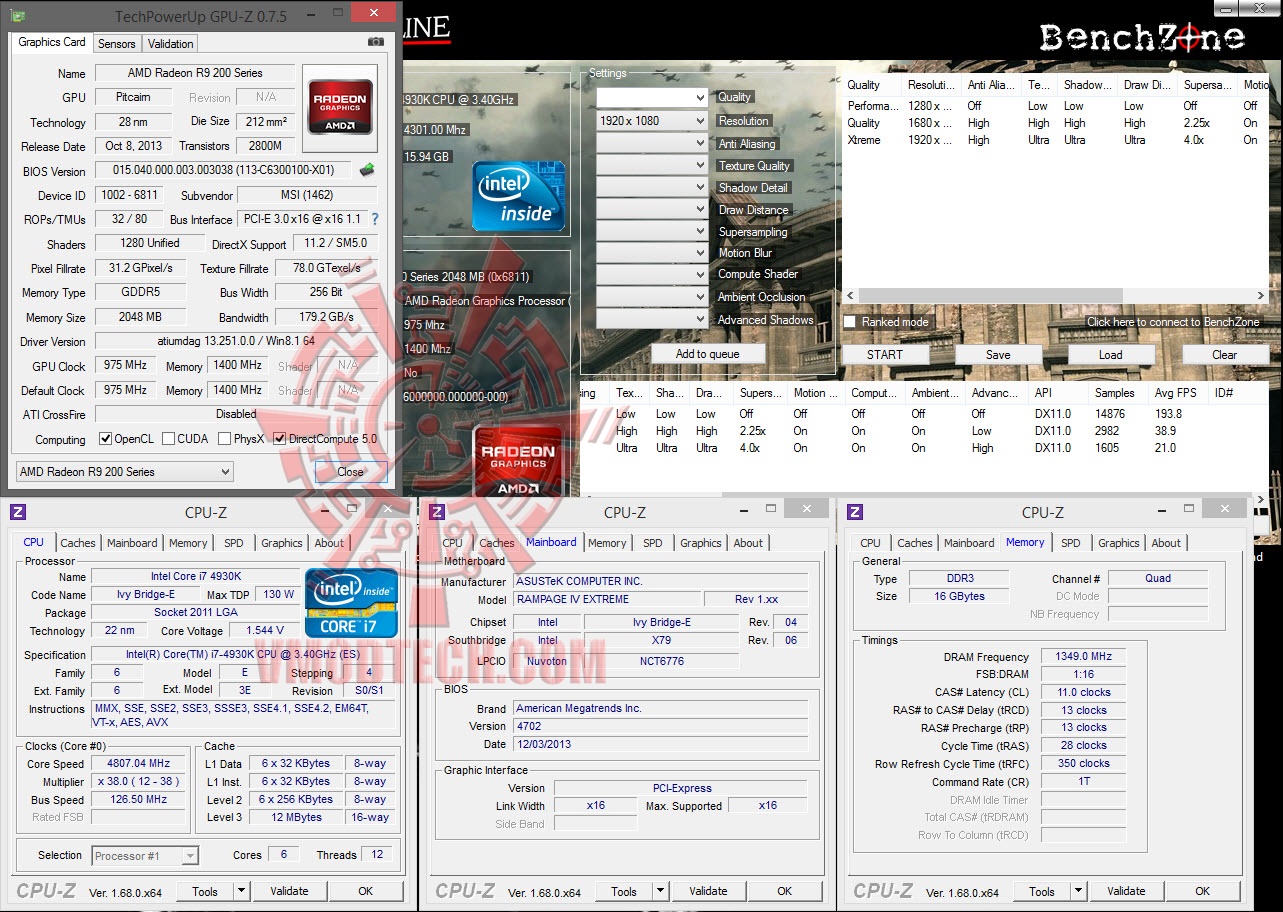Switch to the Validation tab in GPU-Z
Viewport: 1283px width, 912px height.
pyautogui.click(x=171, y=44)
